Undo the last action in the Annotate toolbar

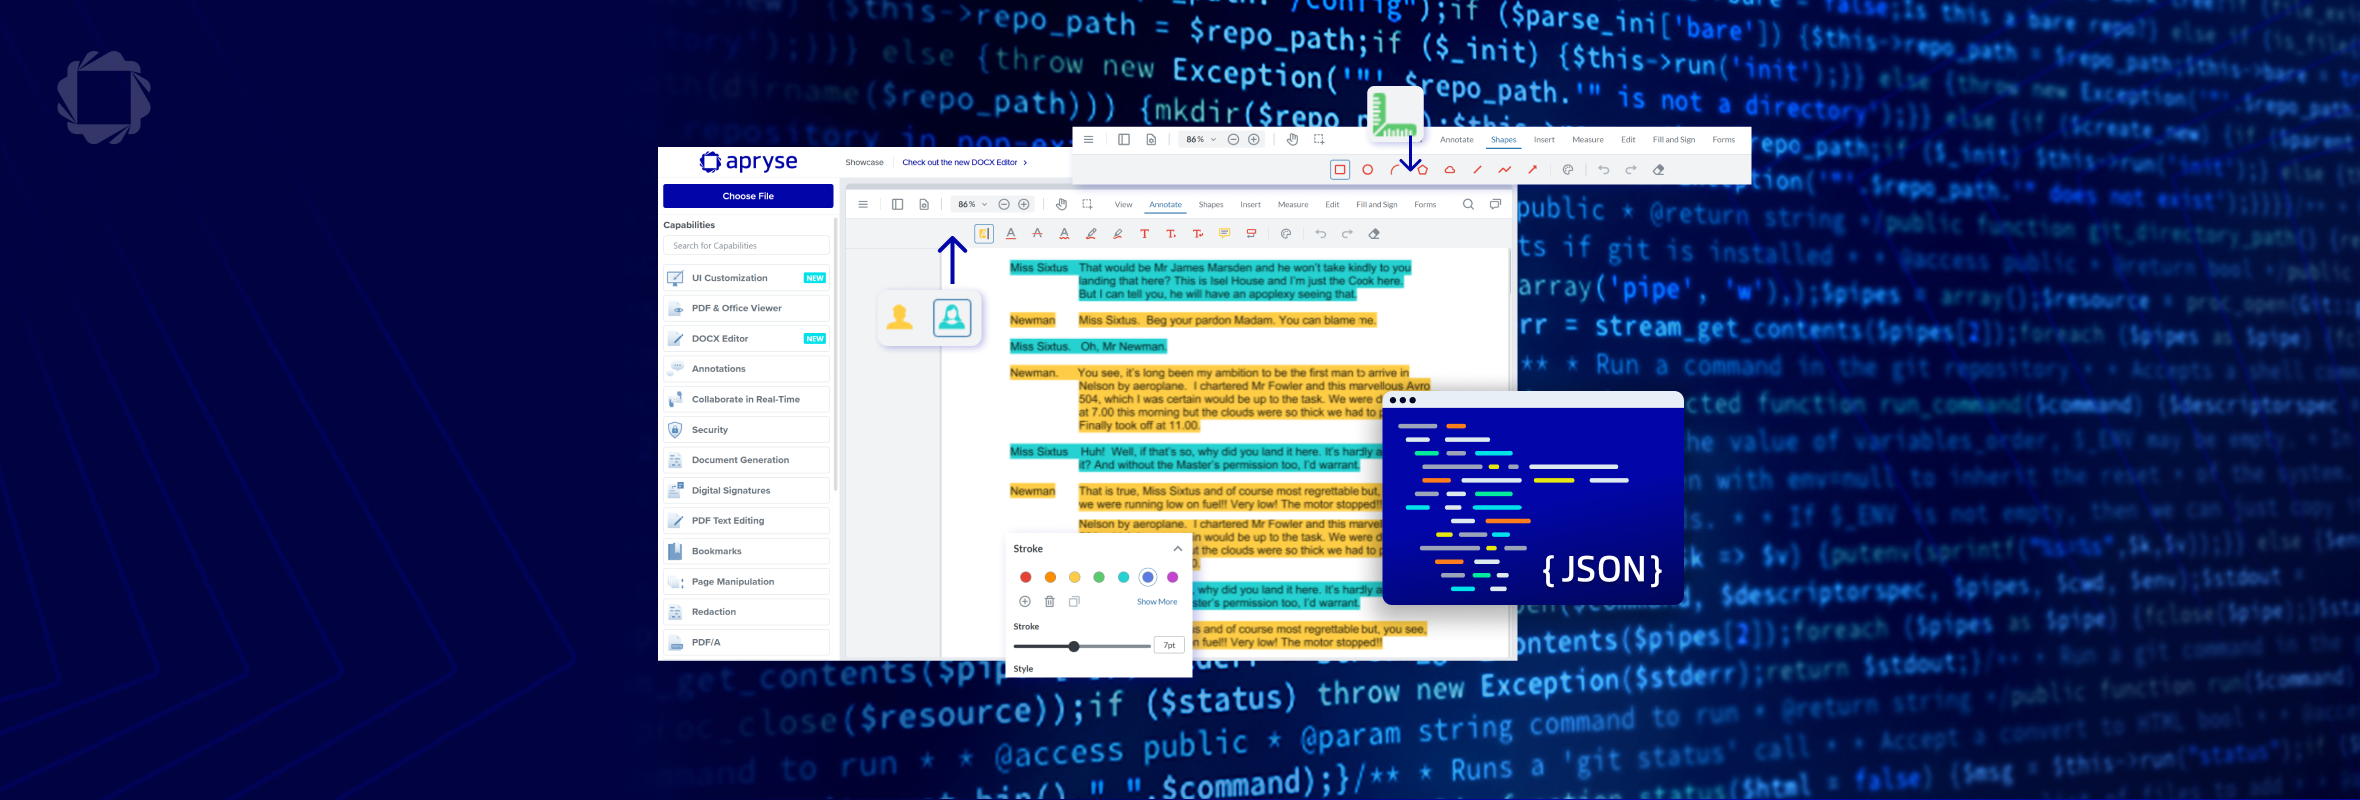(x=1320, y=234)
